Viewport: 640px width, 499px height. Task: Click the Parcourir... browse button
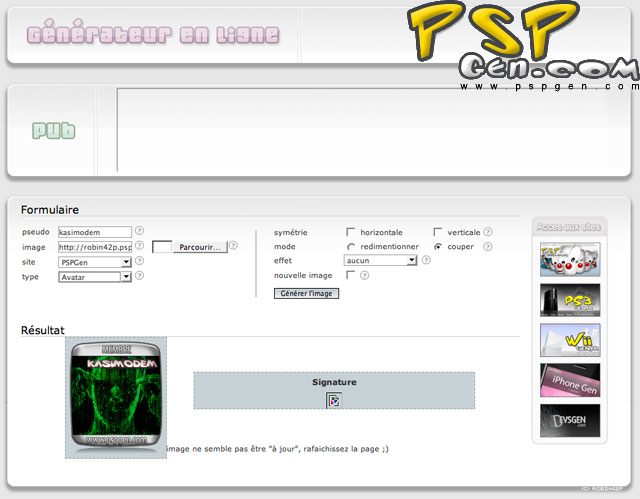(200, 247)
